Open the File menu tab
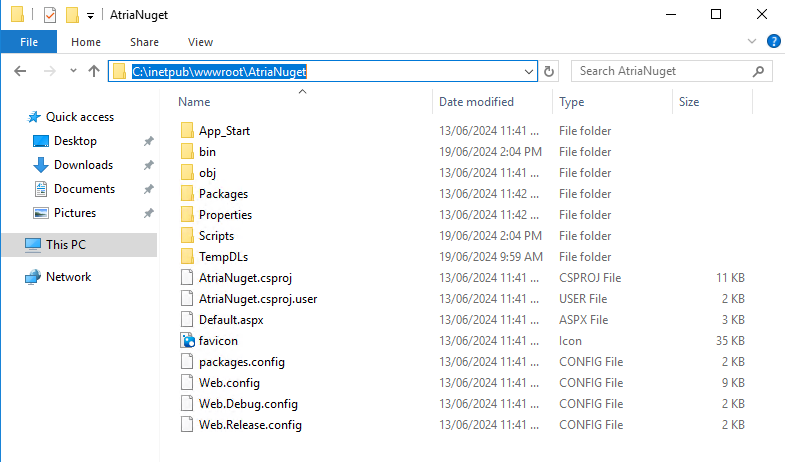 coord(29,42)
